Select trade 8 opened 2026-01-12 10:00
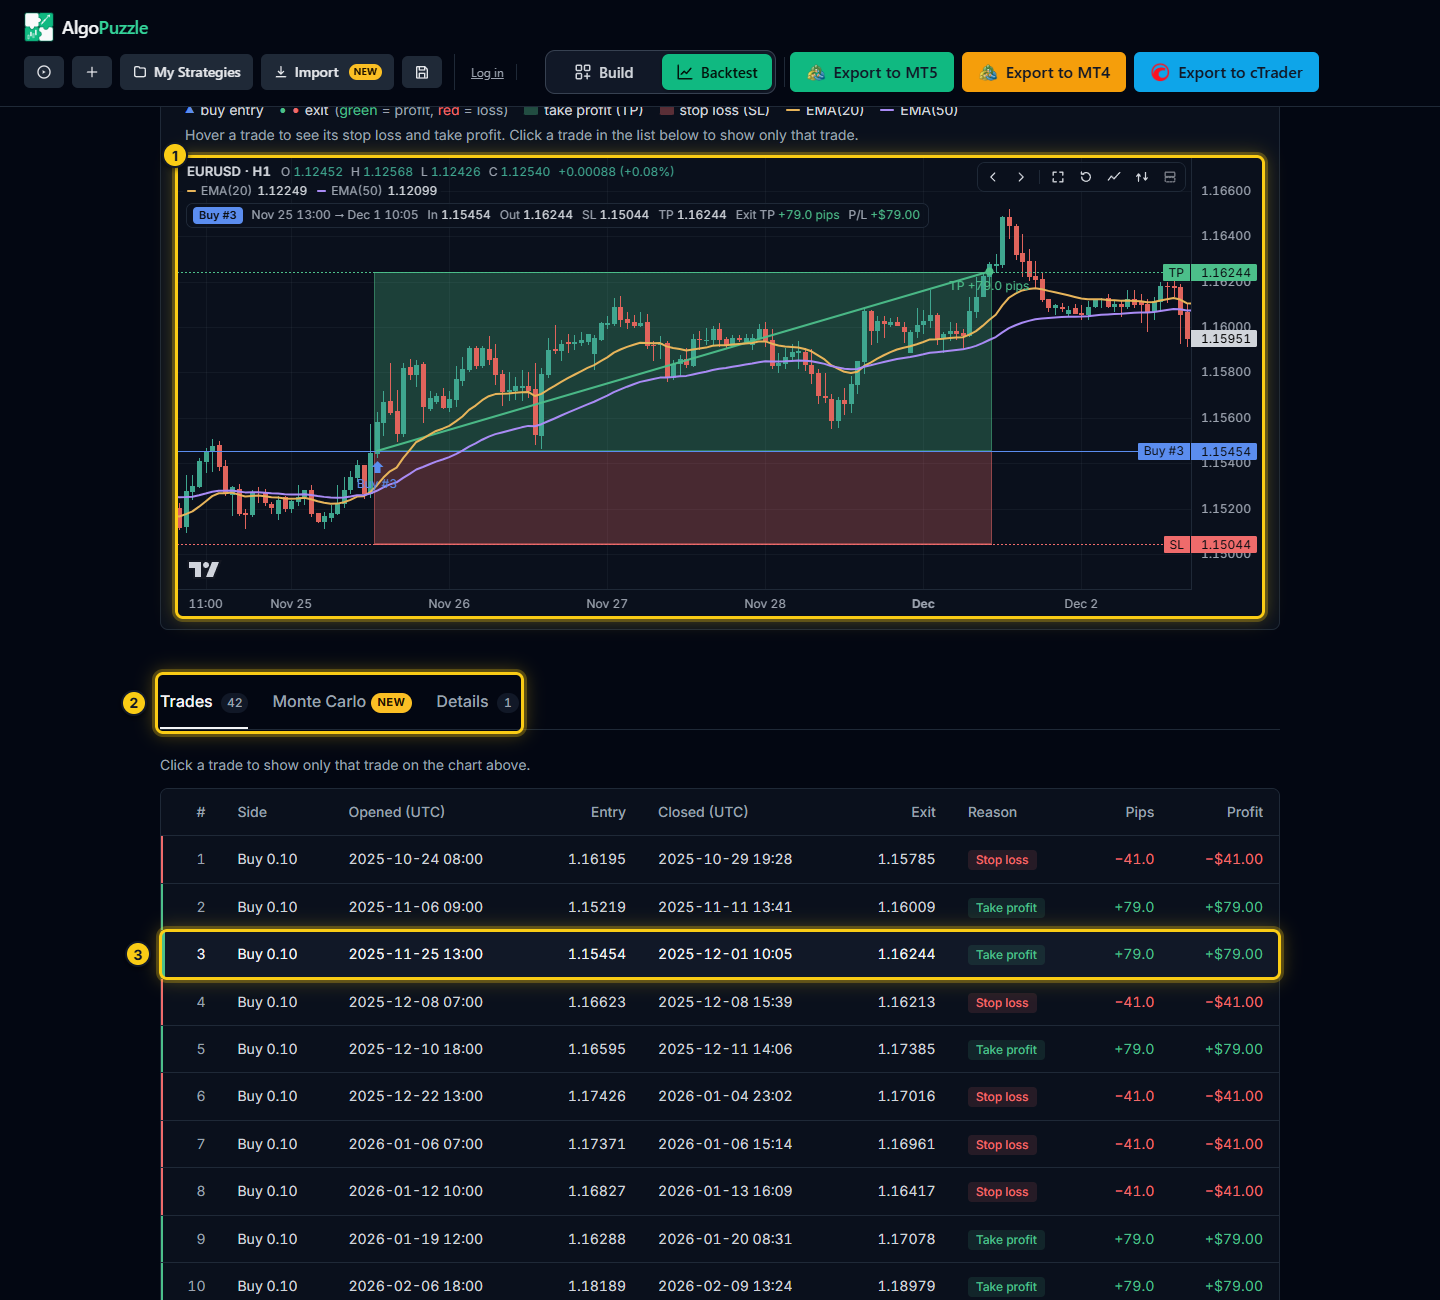1440x1300 pixels. coord(720,1191)
